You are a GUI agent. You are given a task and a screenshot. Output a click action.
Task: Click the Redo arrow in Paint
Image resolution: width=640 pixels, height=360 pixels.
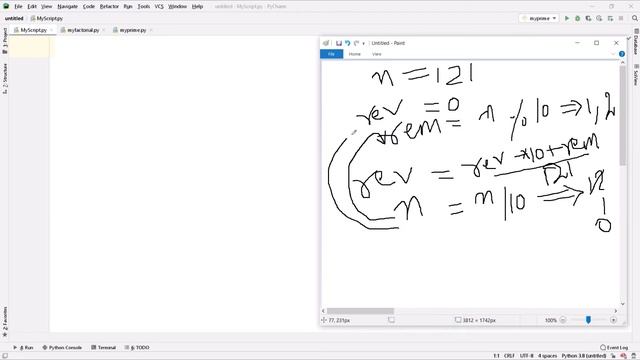click(x=356, y=43)
